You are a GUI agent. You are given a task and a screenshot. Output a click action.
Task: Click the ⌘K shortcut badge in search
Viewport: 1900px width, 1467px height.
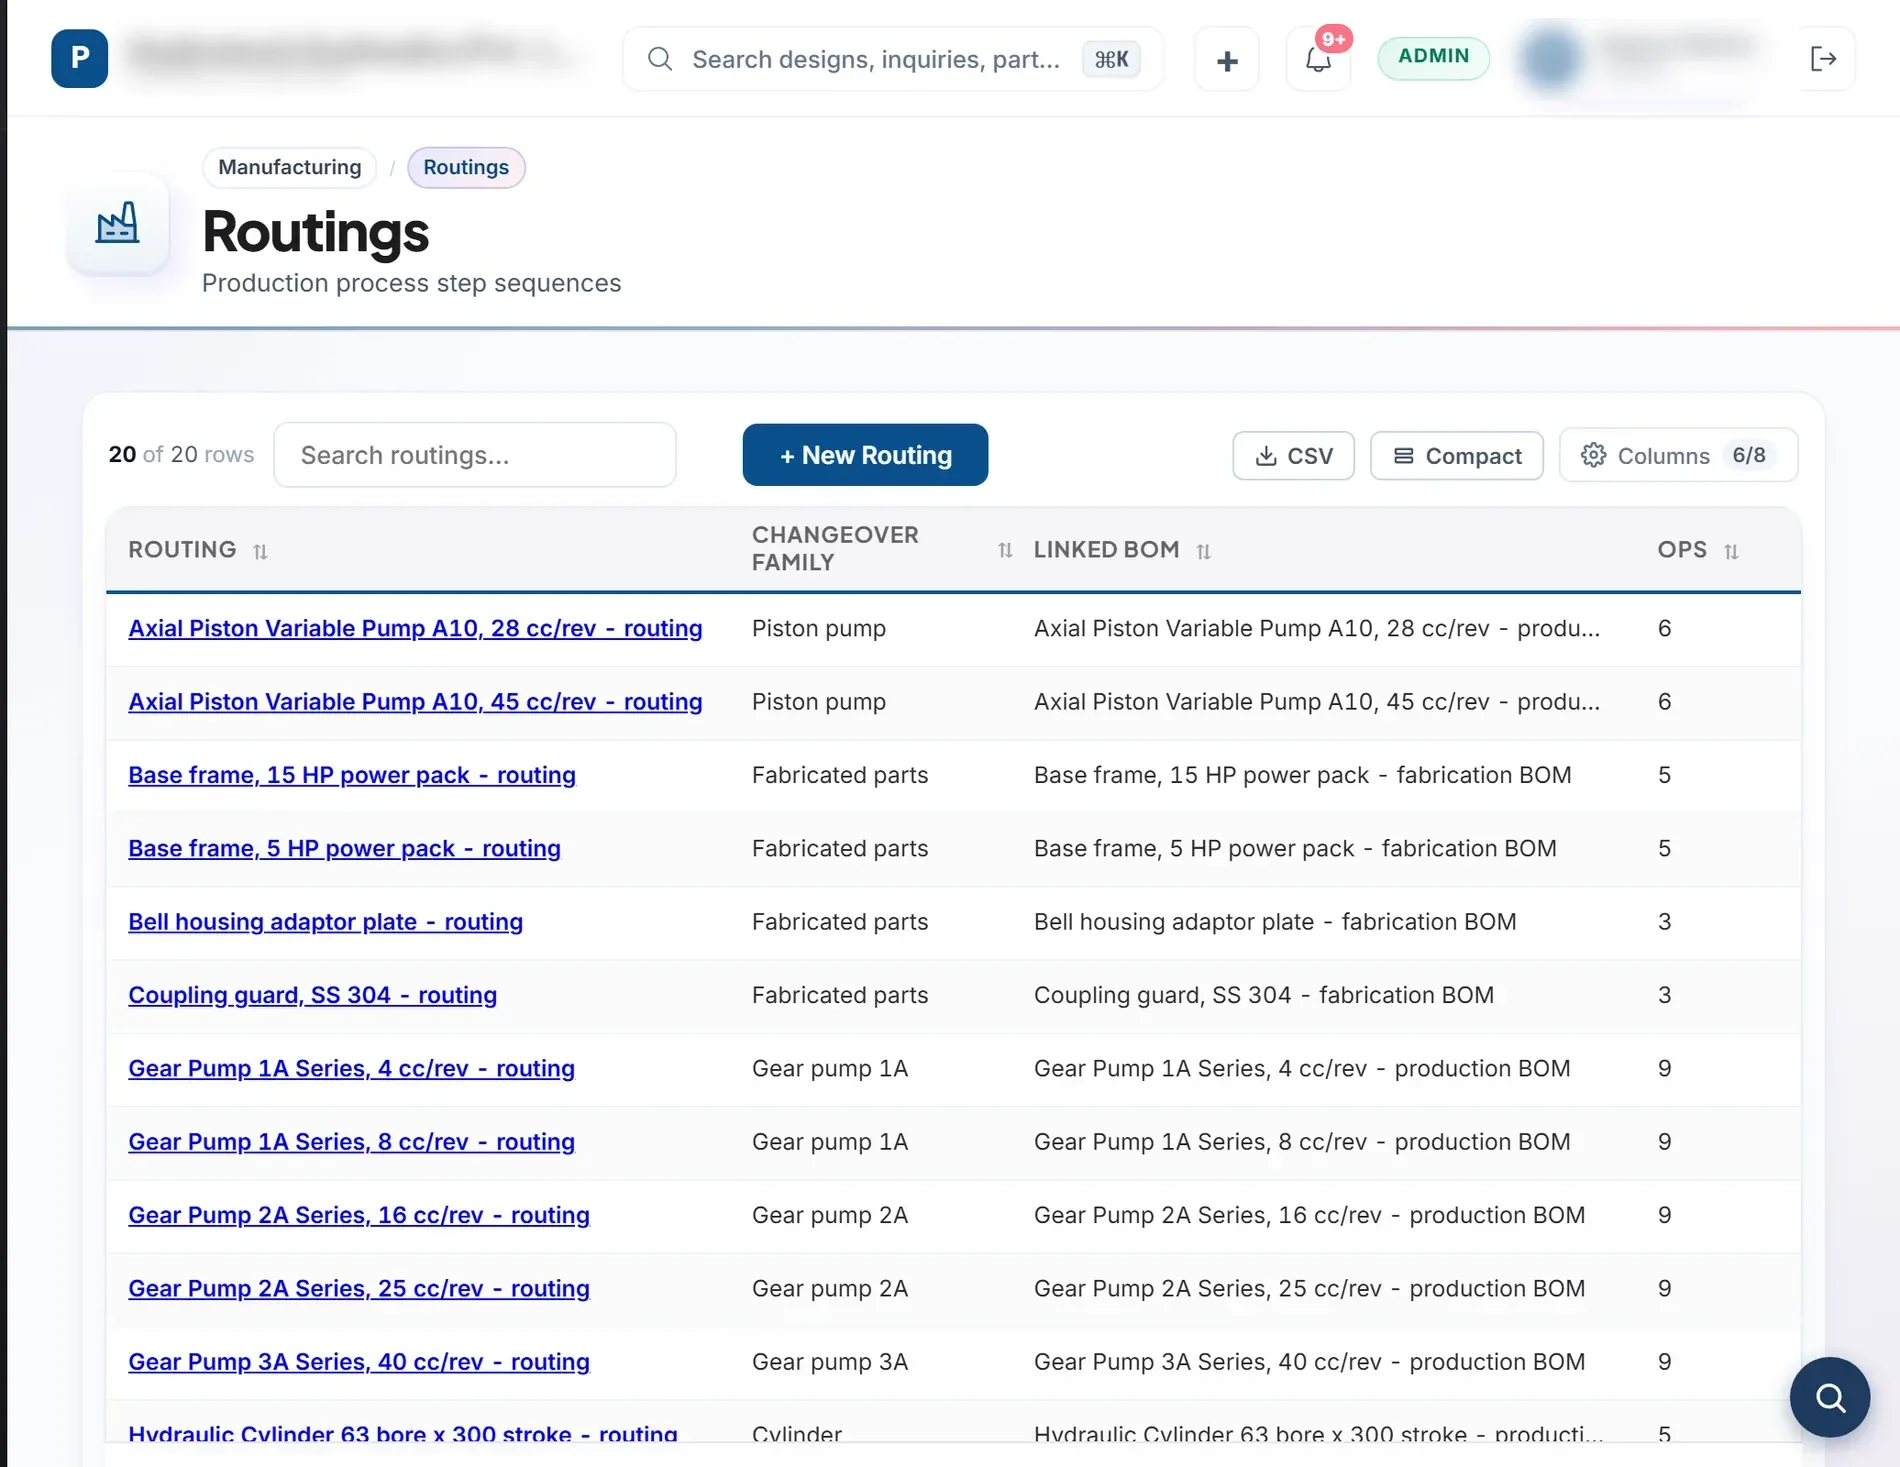(1111, 60)
